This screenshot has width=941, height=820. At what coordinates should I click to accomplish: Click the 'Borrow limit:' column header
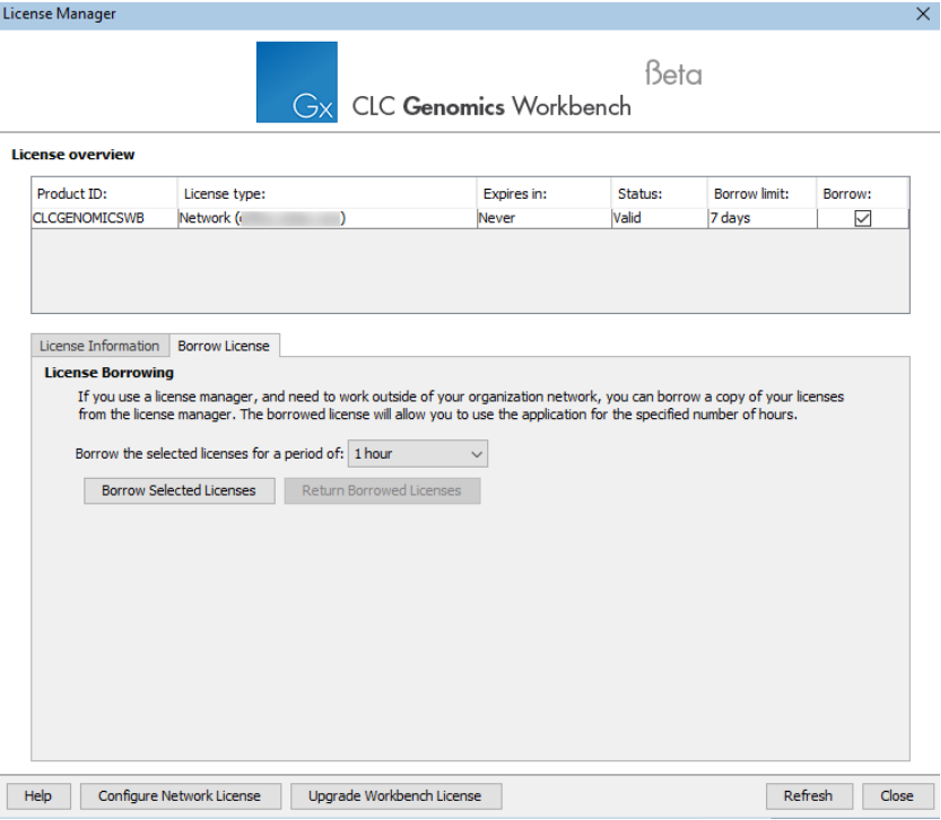(762, 193)
